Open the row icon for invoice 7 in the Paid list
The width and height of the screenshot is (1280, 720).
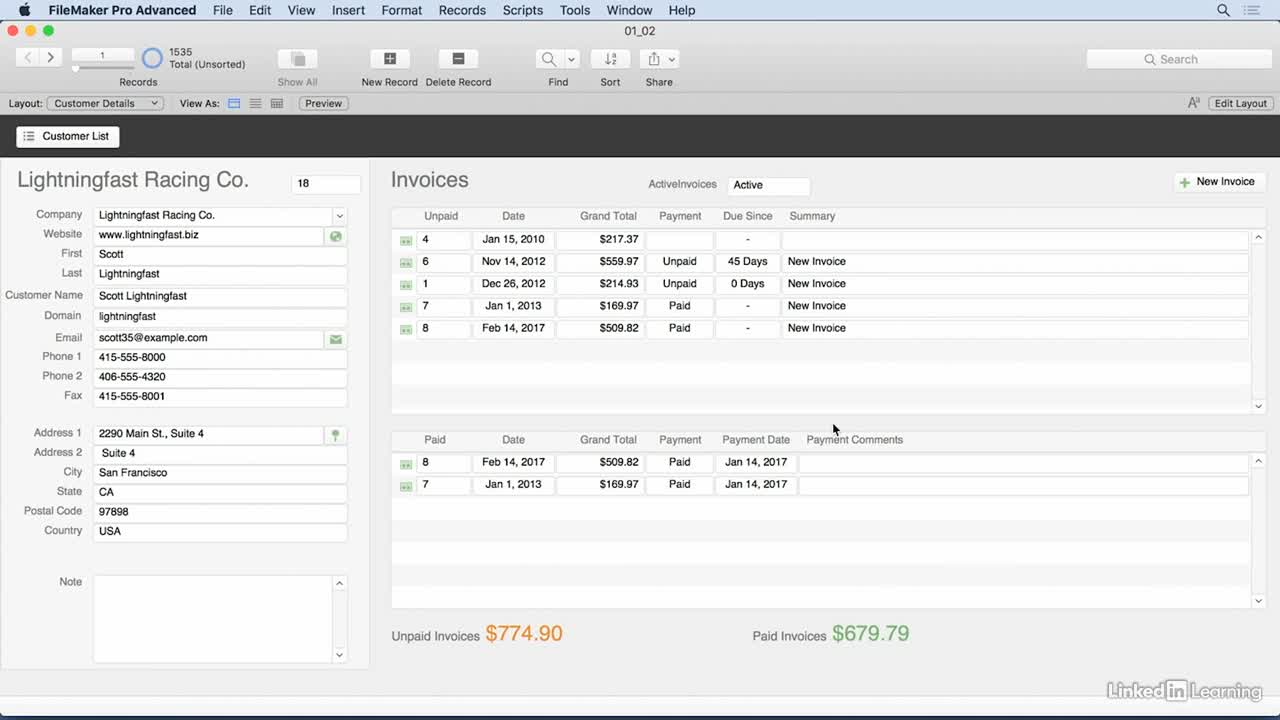pos(406,486)
